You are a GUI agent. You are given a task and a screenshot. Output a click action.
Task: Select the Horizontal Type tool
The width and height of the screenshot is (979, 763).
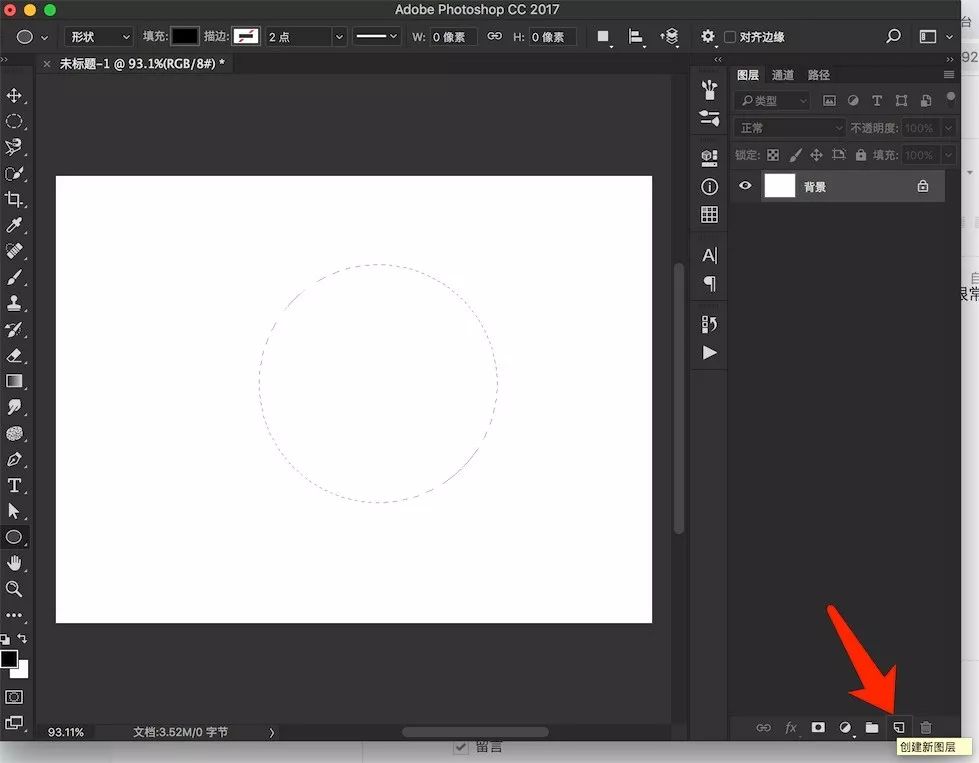[x=14, y=485]
